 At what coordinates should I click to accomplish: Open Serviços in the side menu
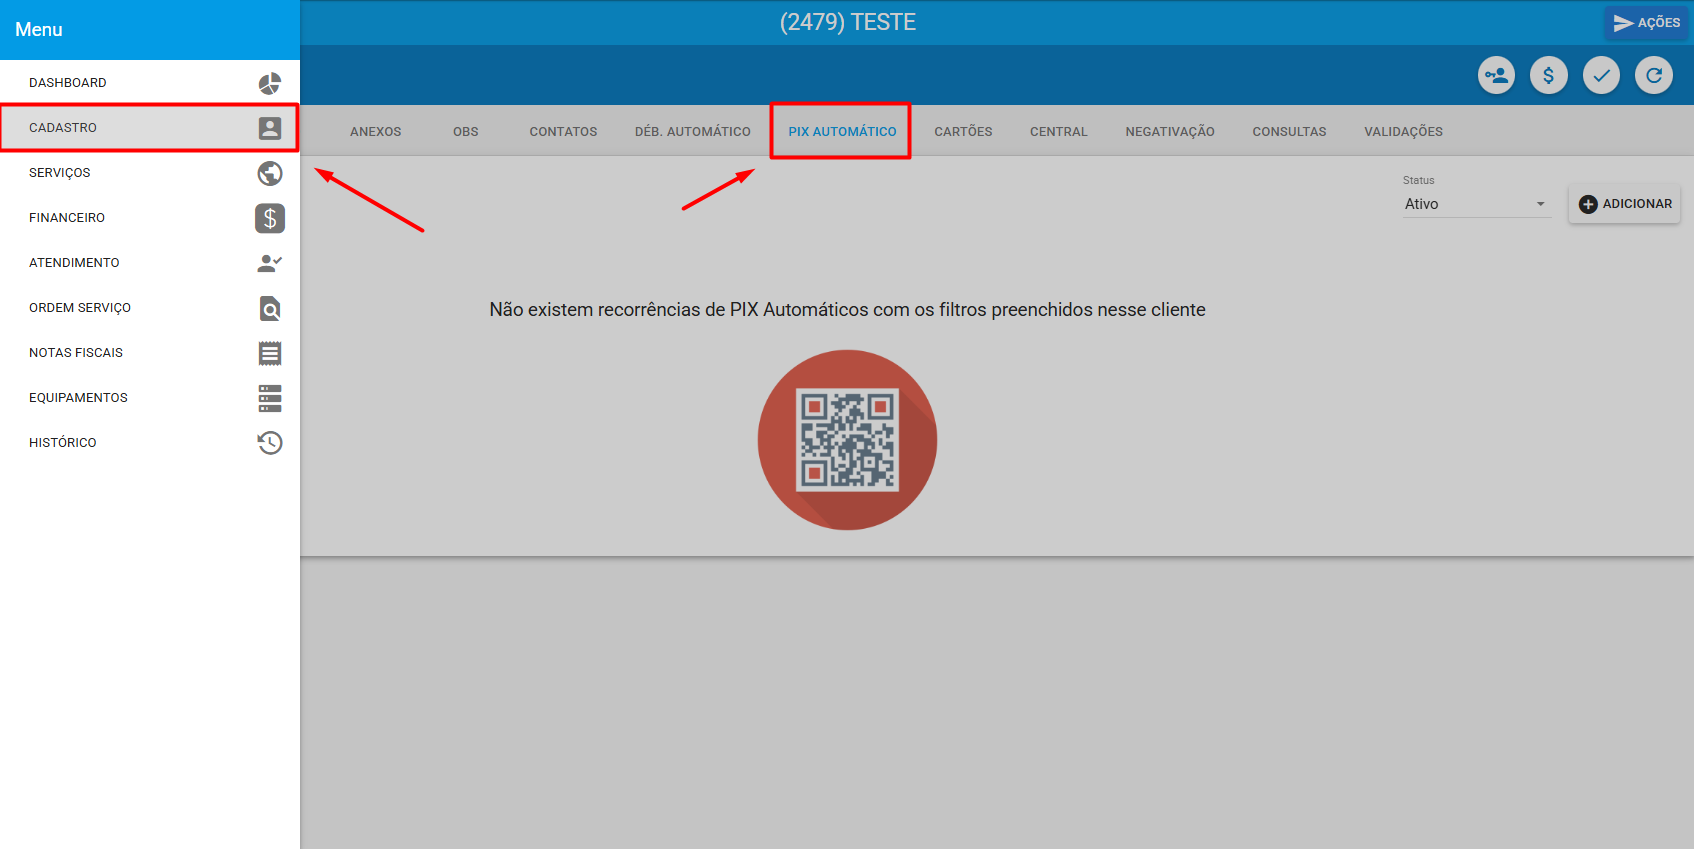tap(150, 173)
